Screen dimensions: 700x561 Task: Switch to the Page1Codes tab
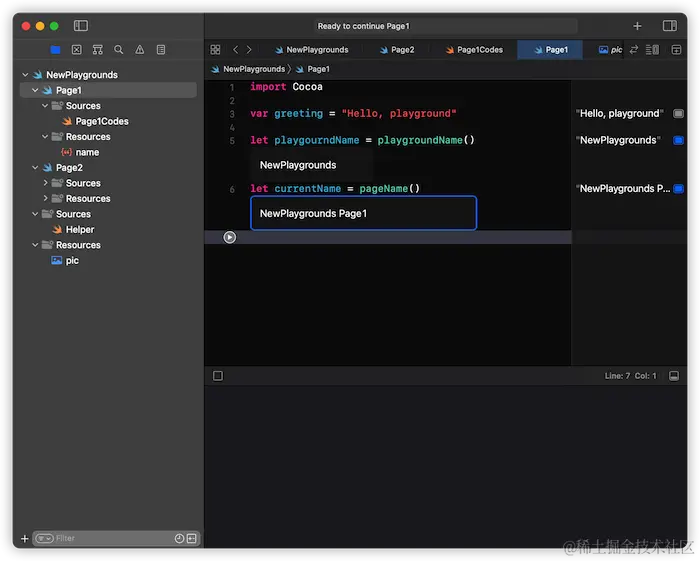coord(474,50)
